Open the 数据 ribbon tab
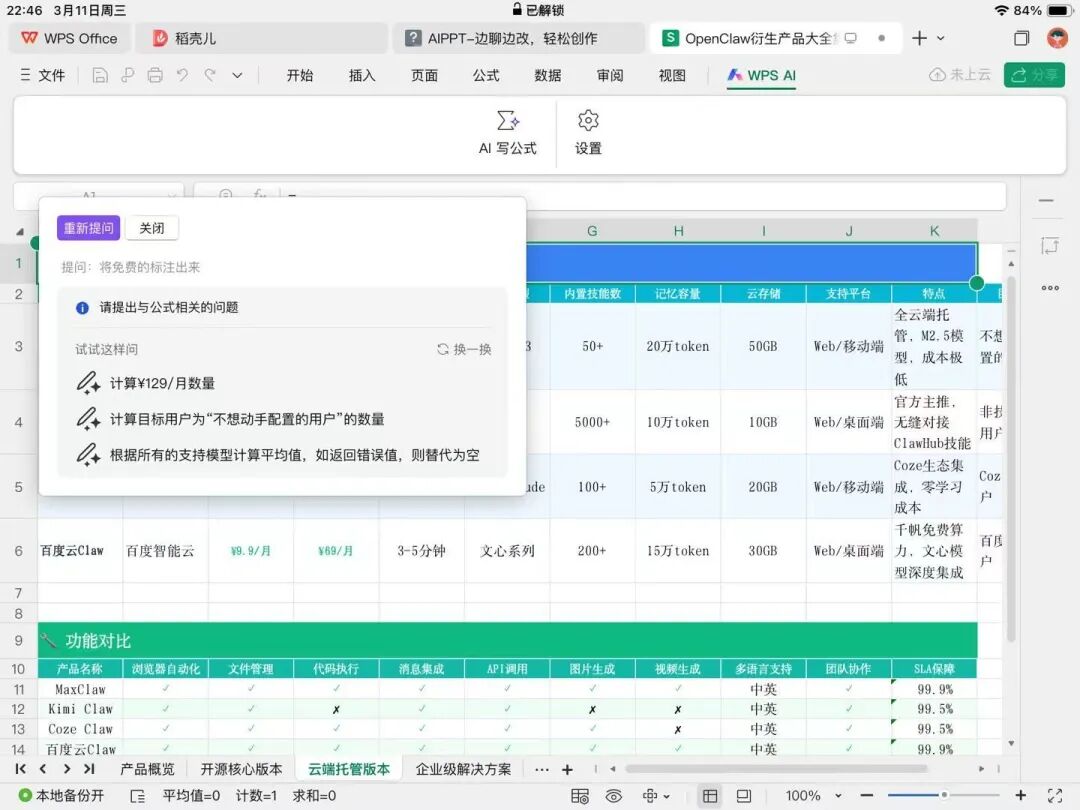 548,75
